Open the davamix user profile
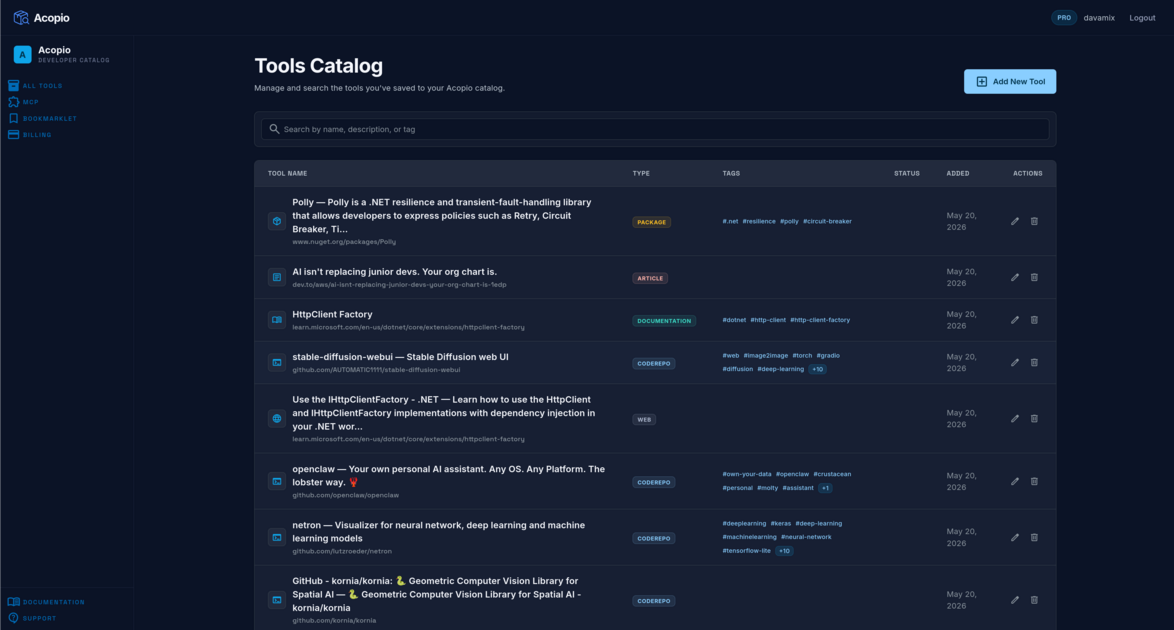The height and width of the screenshot is (630, 1174). (x=1098, y=18)
